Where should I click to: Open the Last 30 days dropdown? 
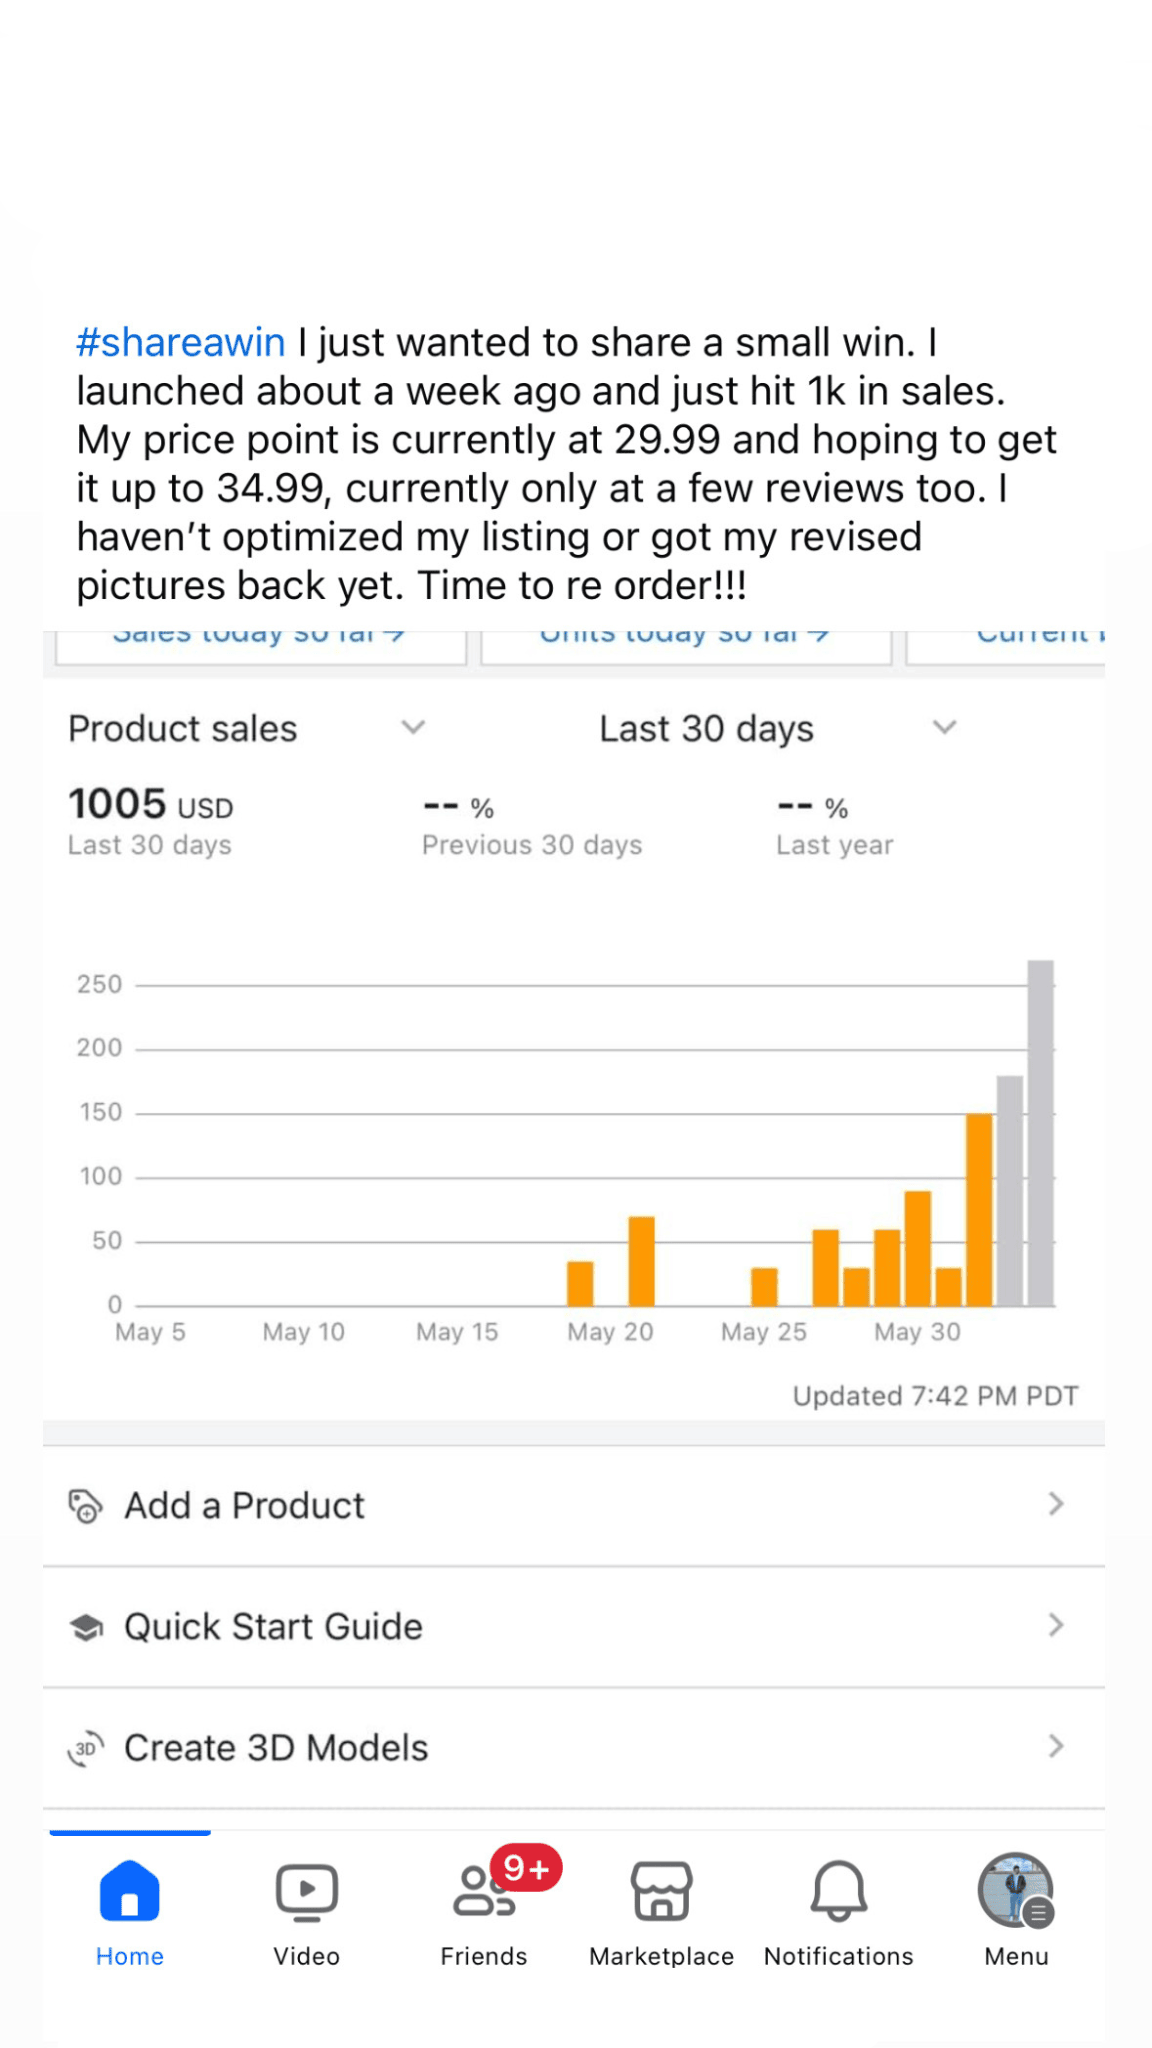pyautogui.click(x=944, y=727)
